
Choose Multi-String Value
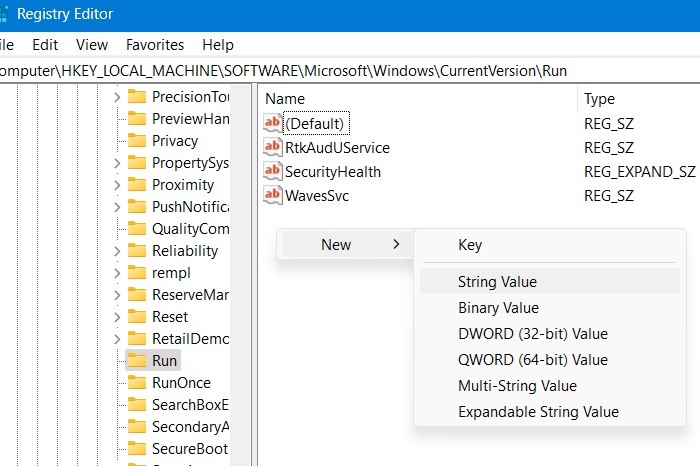coord(550,385)
